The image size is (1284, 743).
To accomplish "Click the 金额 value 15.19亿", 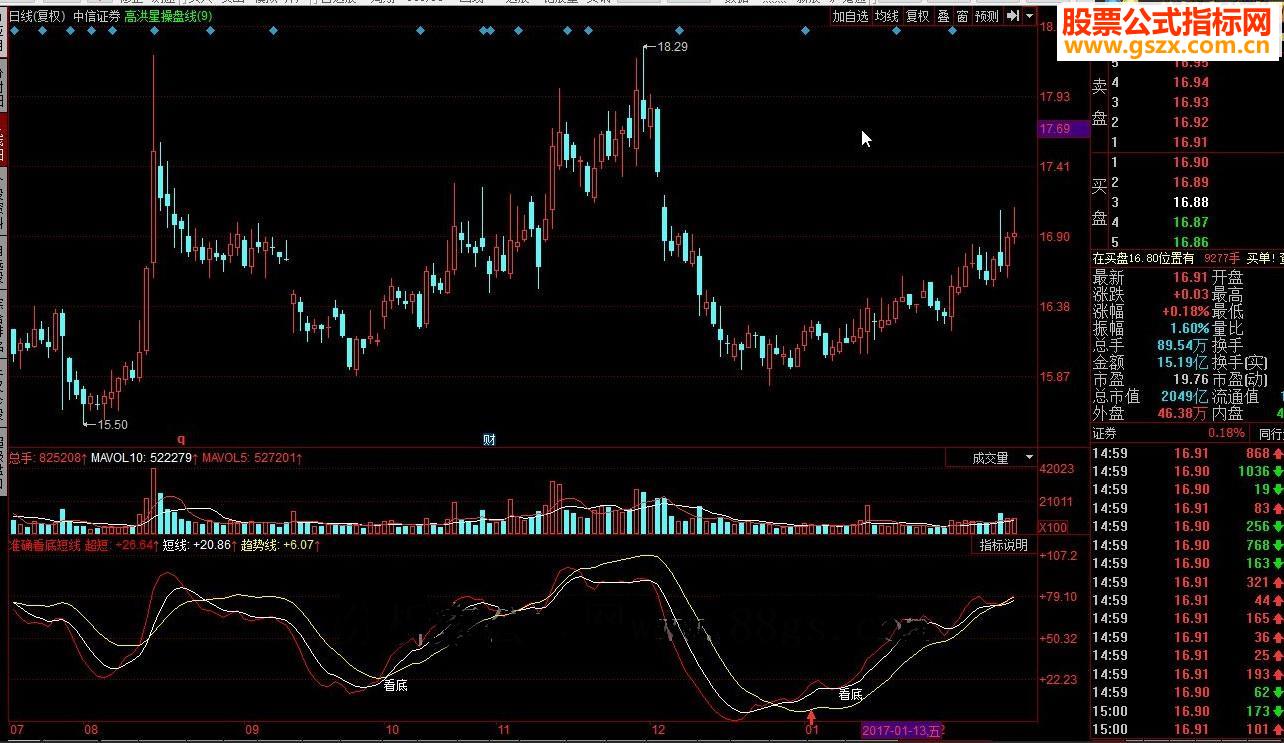I will coord(1183,363).
